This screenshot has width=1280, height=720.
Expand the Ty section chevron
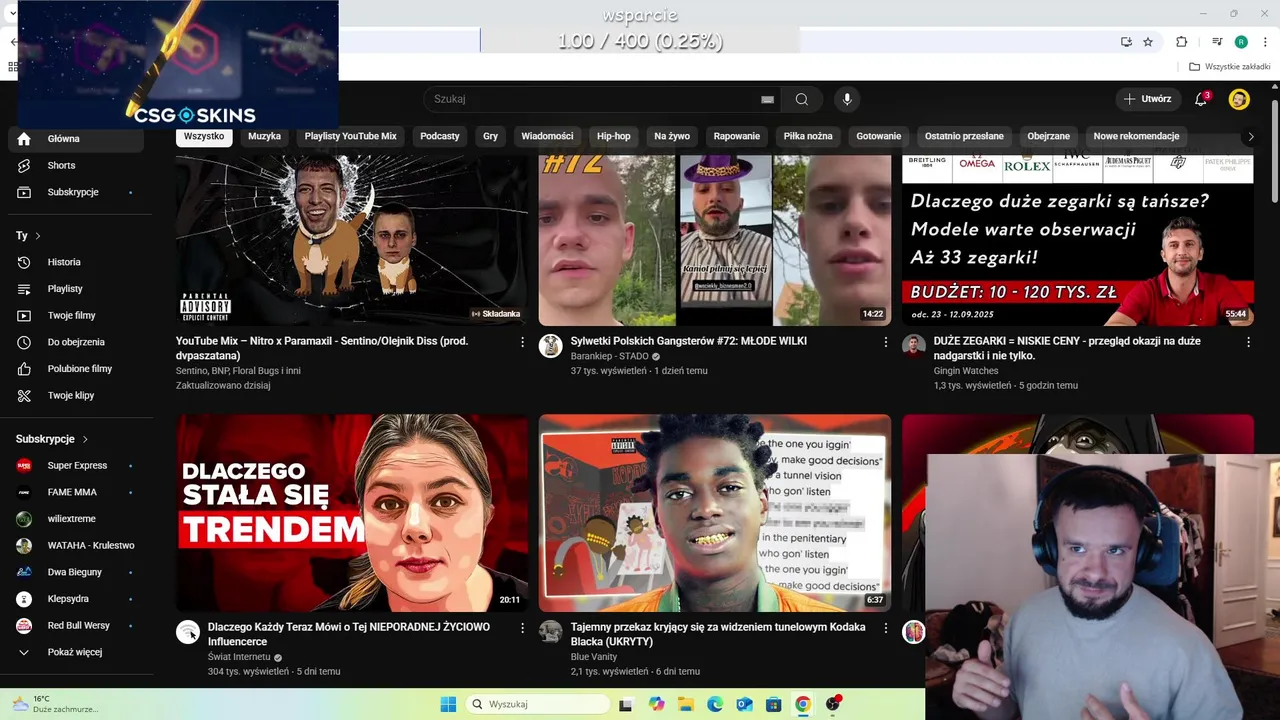[38, 236]
